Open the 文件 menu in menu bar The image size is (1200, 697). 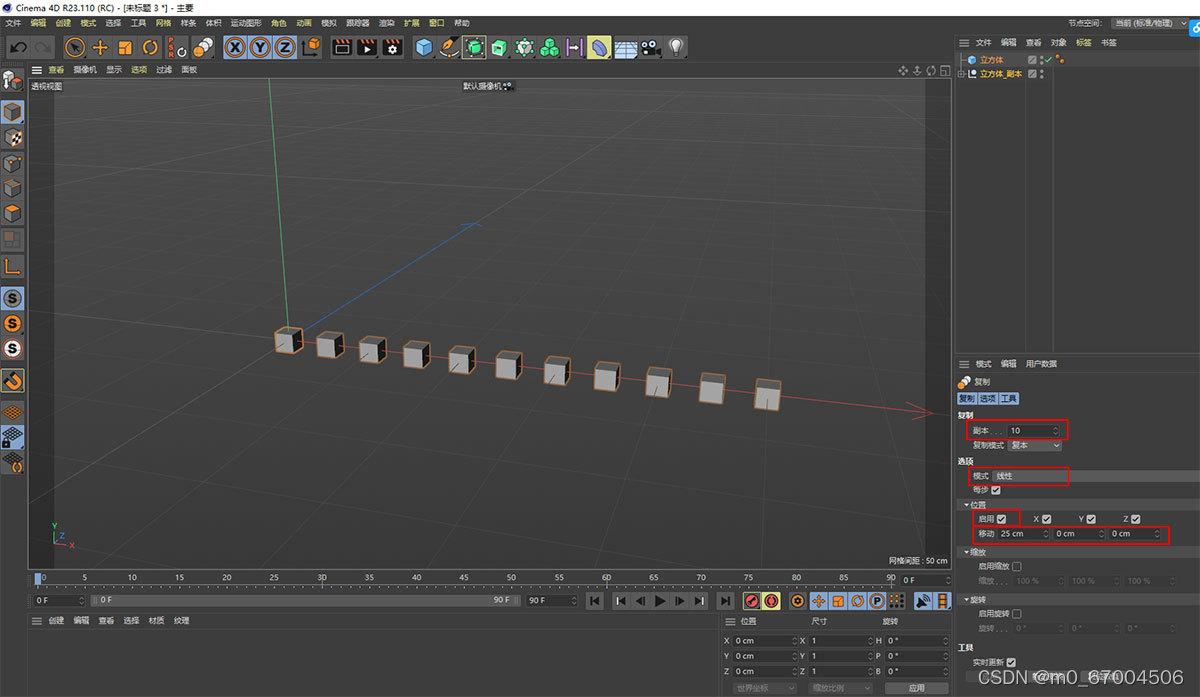(13, 22)
